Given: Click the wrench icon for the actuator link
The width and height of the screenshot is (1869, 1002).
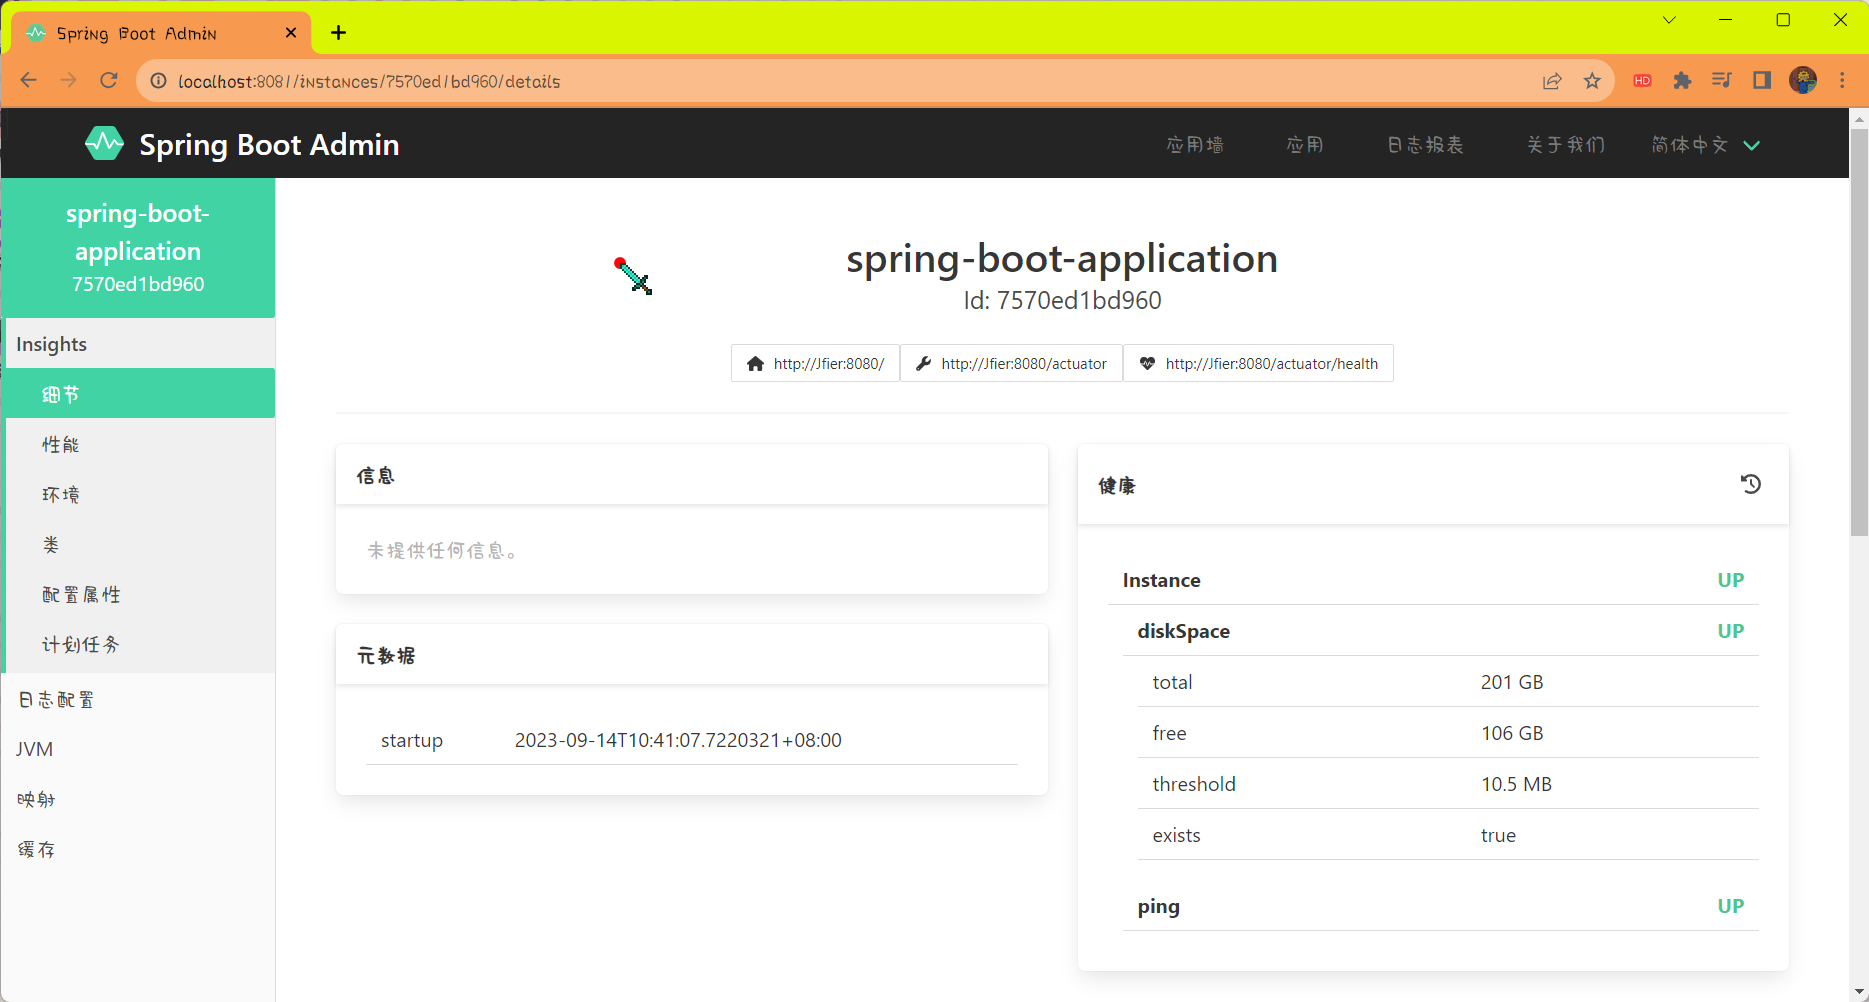Looking at the screenshot, I should click(924, 364).
